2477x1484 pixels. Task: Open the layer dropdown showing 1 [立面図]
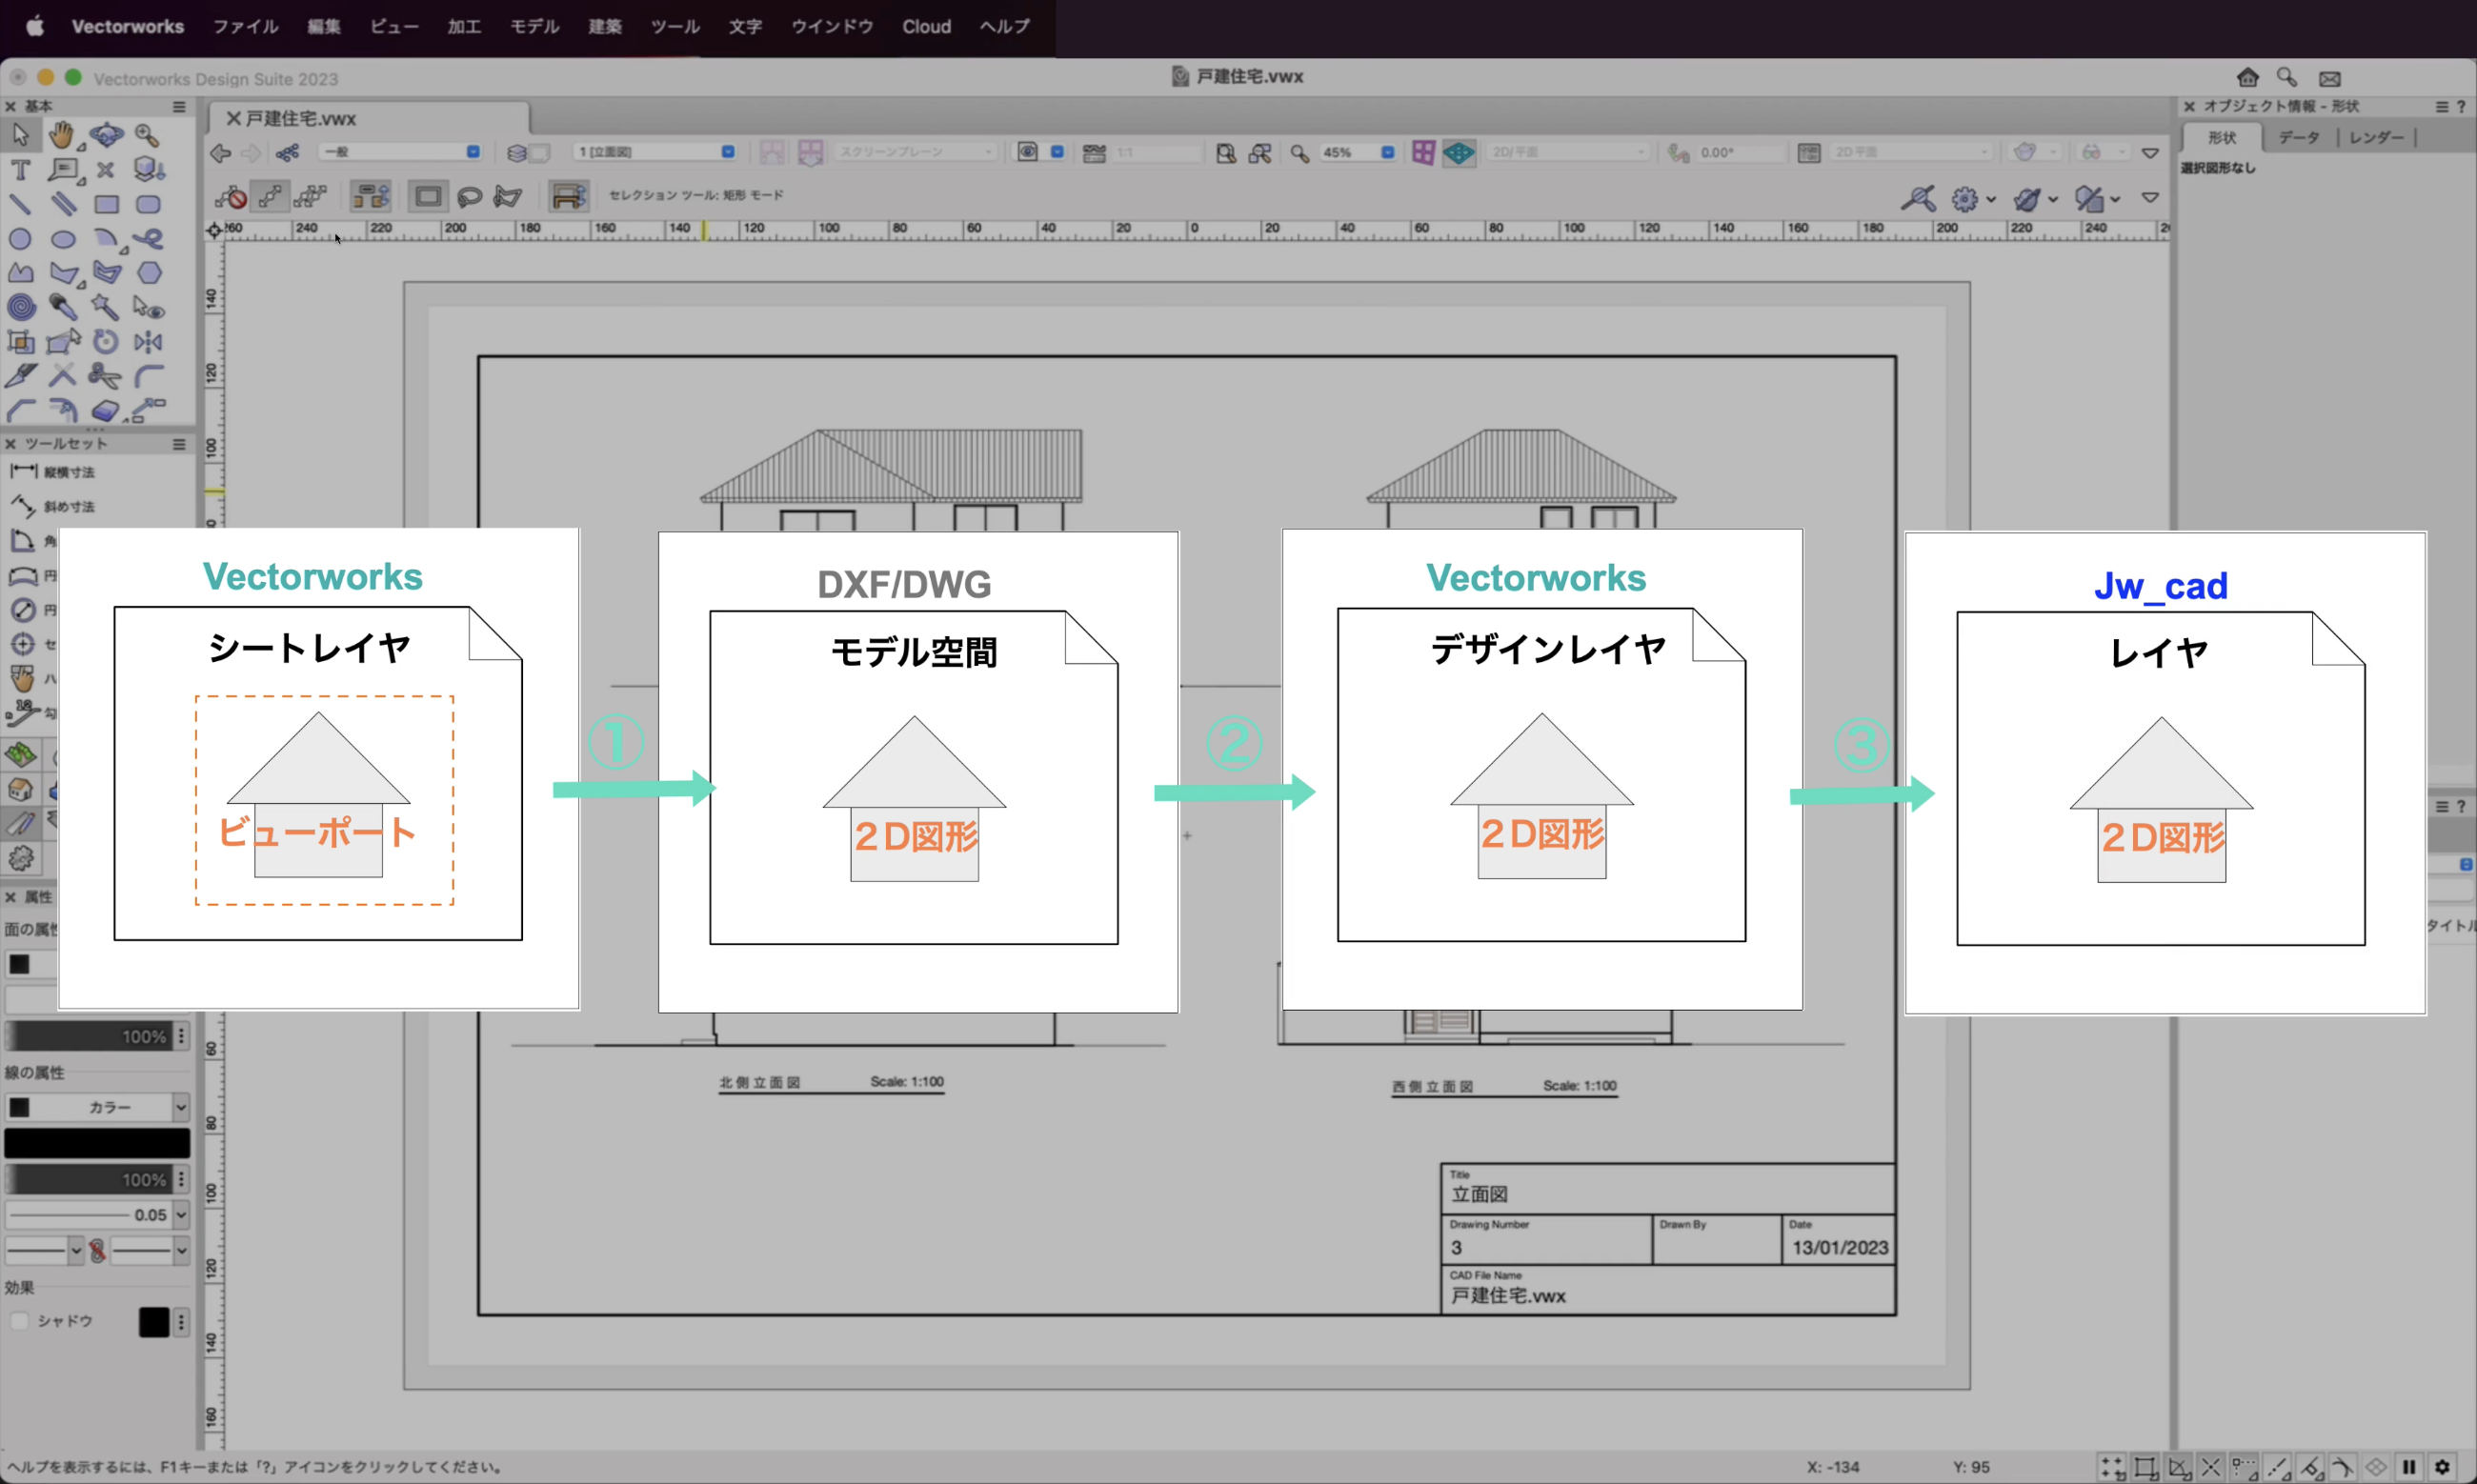click(x=656, y=152)
